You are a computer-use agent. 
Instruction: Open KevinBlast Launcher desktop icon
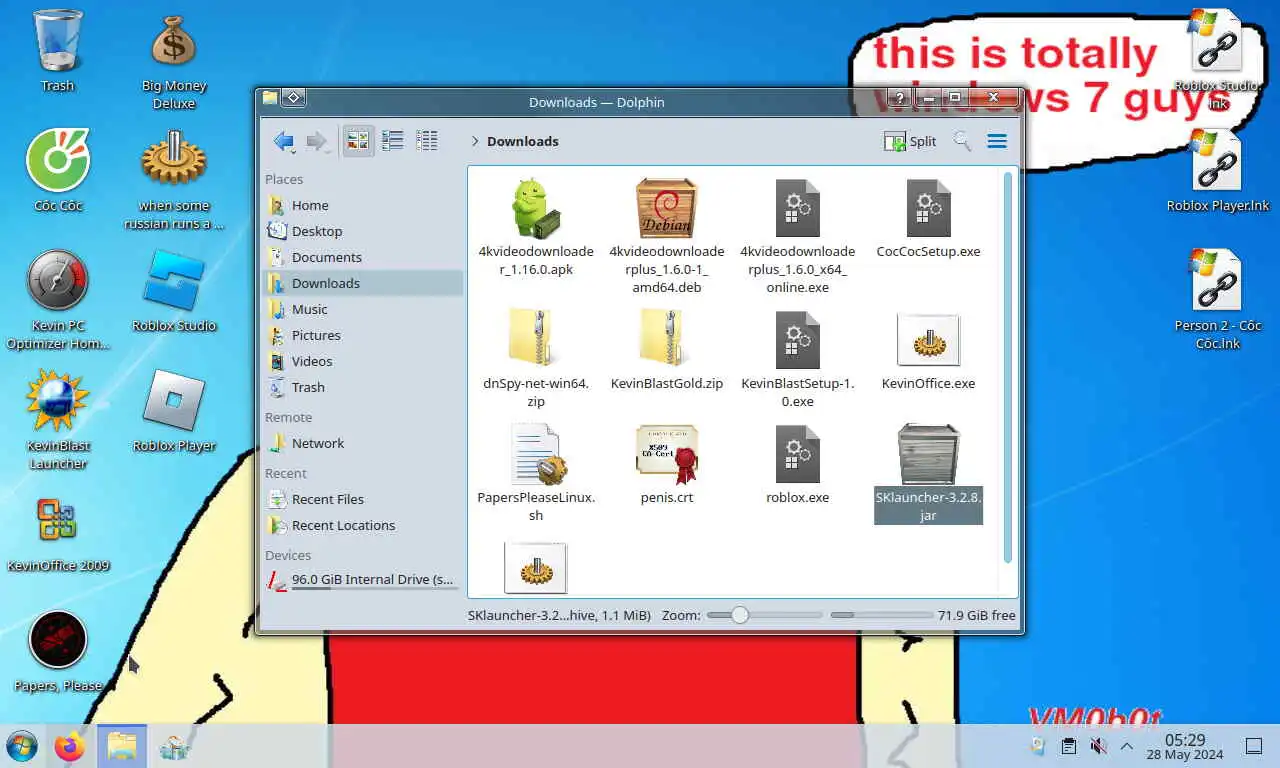[58, 420]
